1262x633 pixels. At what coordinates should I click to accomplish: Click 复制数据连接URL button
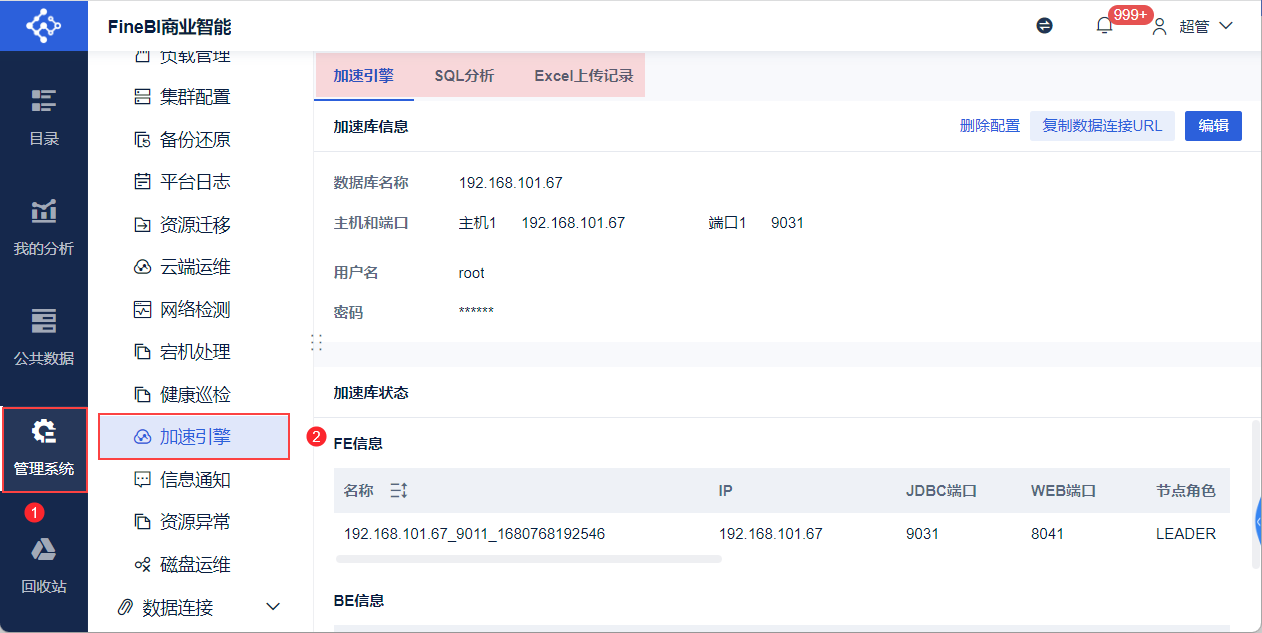[x=1102, y=126]
